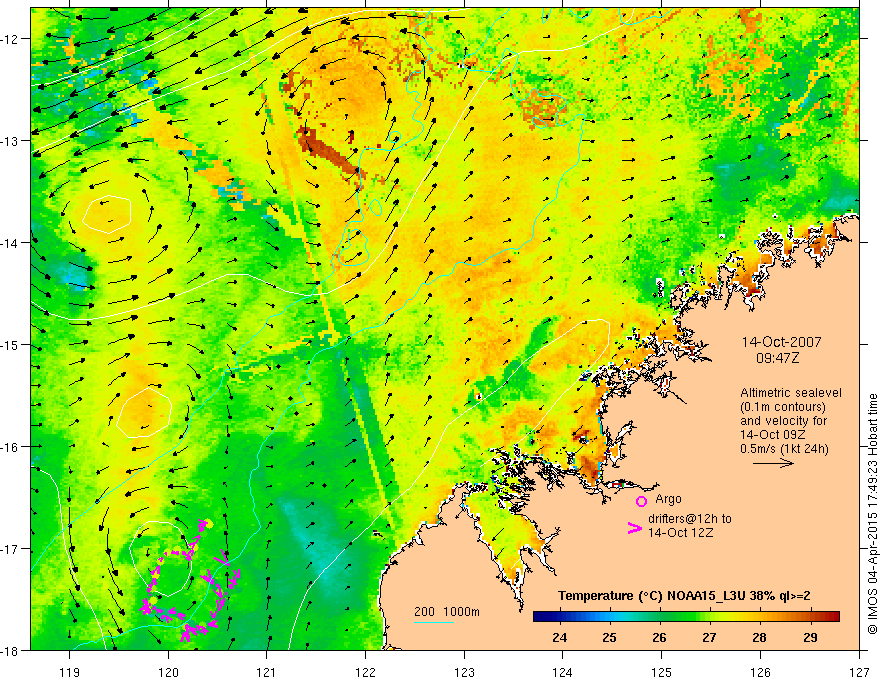Screen dimensions: 880x680
Task: Click the dark blue end of temperature colorbar
Action: pos(543,616)
